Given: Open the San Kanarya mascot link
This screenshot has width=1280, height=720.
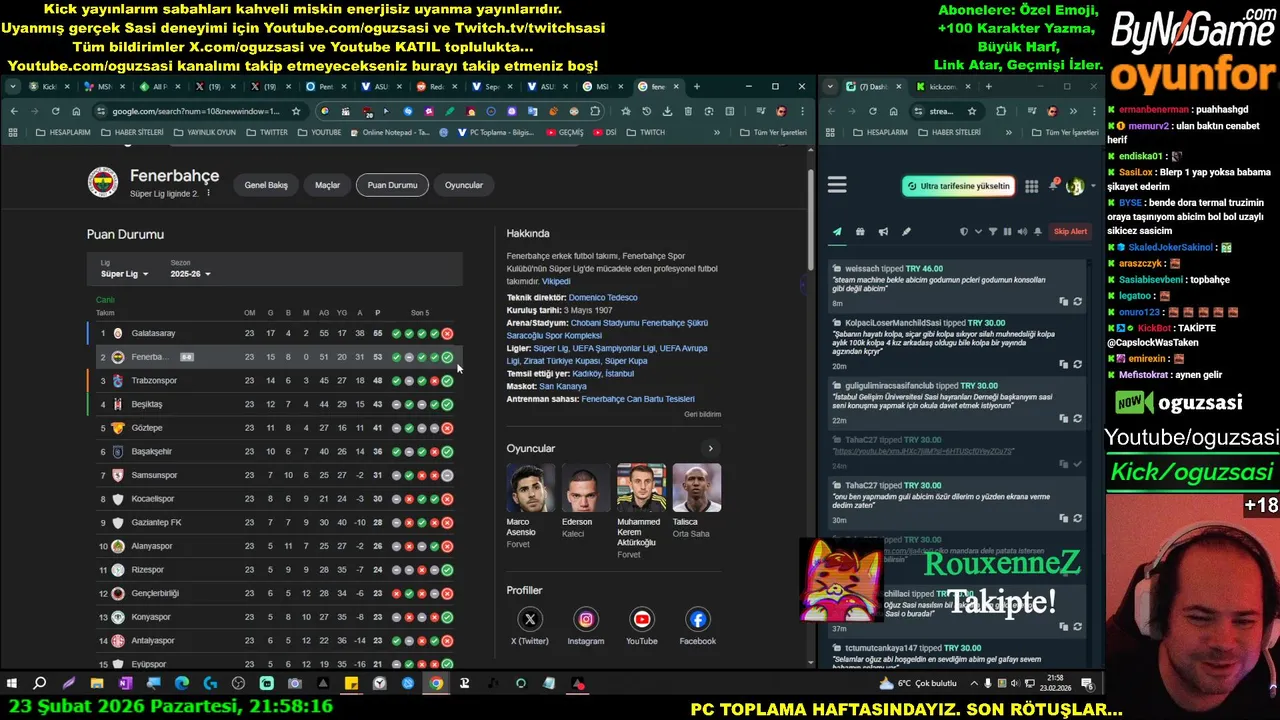Looking at the screenshot, I should click(x=563, y=386).
